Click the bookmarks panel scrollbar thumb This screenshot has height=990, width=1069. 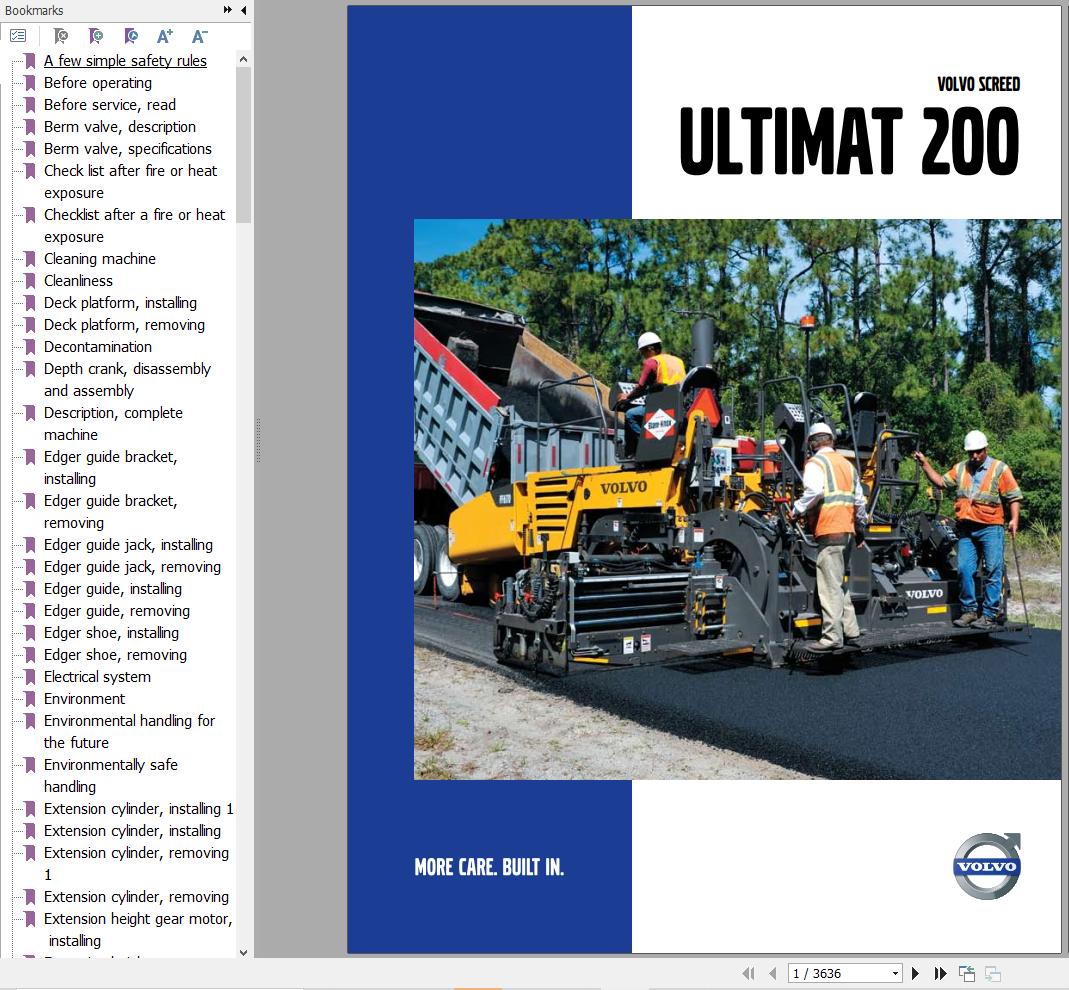[x=243, y=145]
